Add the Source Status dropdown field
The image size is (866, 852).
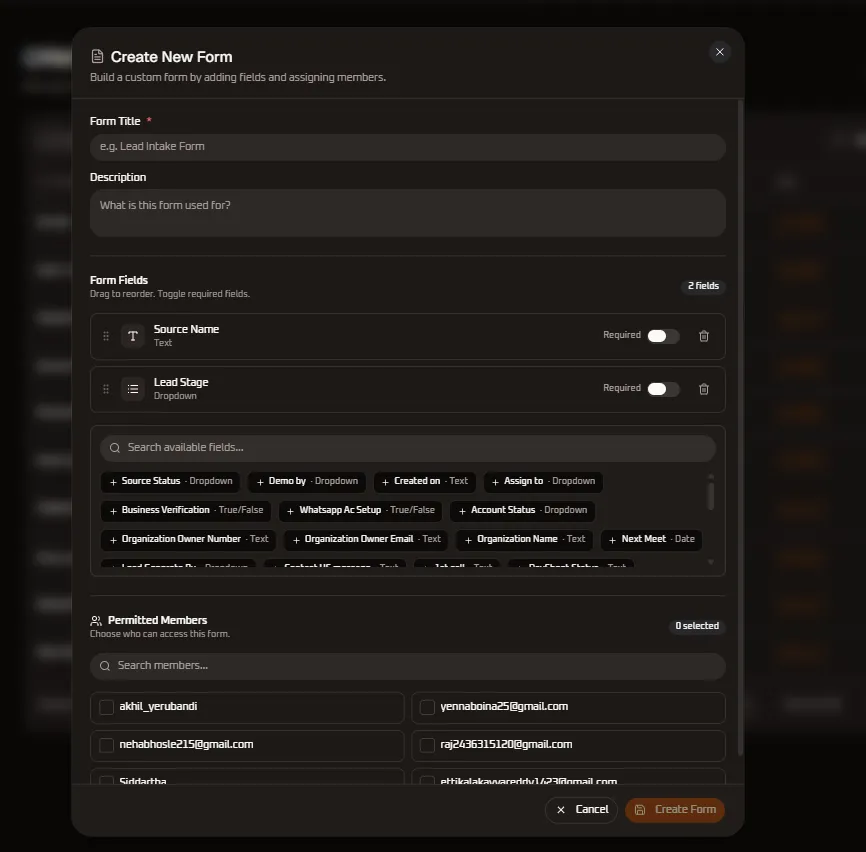(x=171, y=481)
